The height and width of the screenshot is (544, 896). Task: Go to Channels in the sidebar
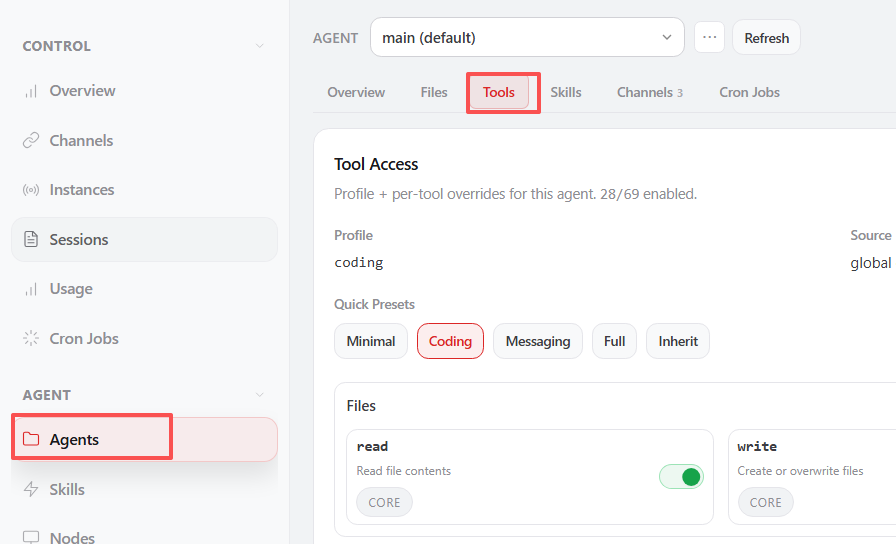coord(144,141)
